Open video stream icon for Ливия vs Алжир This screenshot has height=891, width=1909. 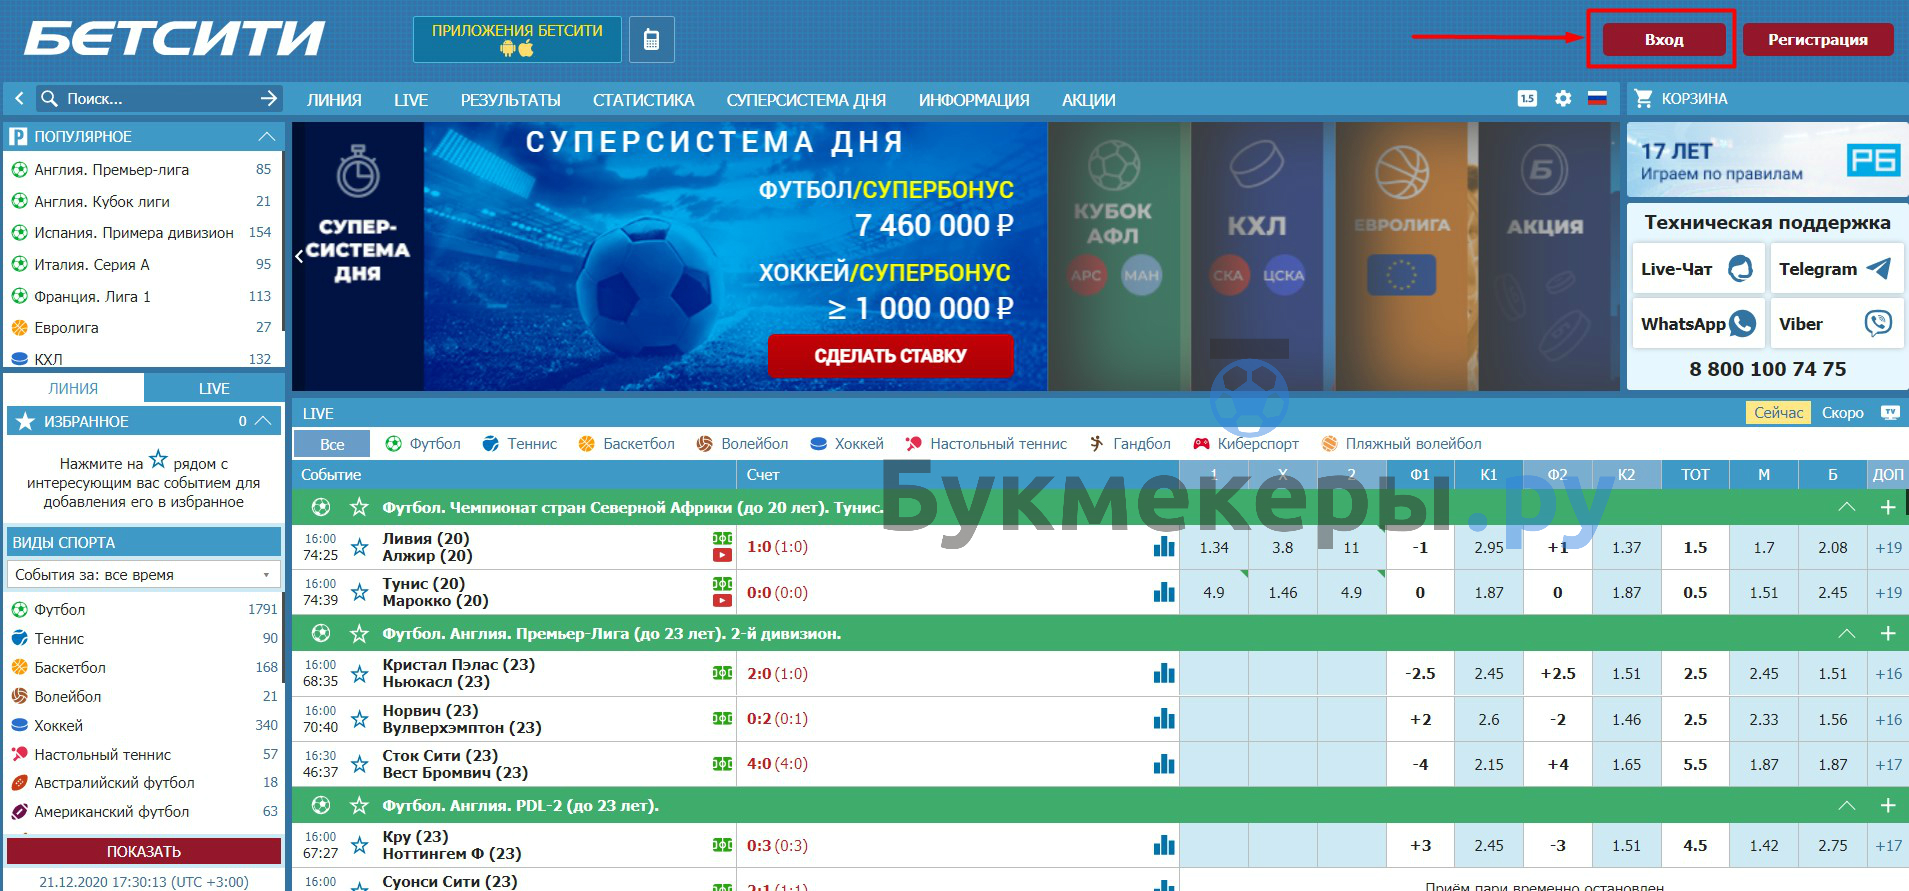tap(722, 555)
